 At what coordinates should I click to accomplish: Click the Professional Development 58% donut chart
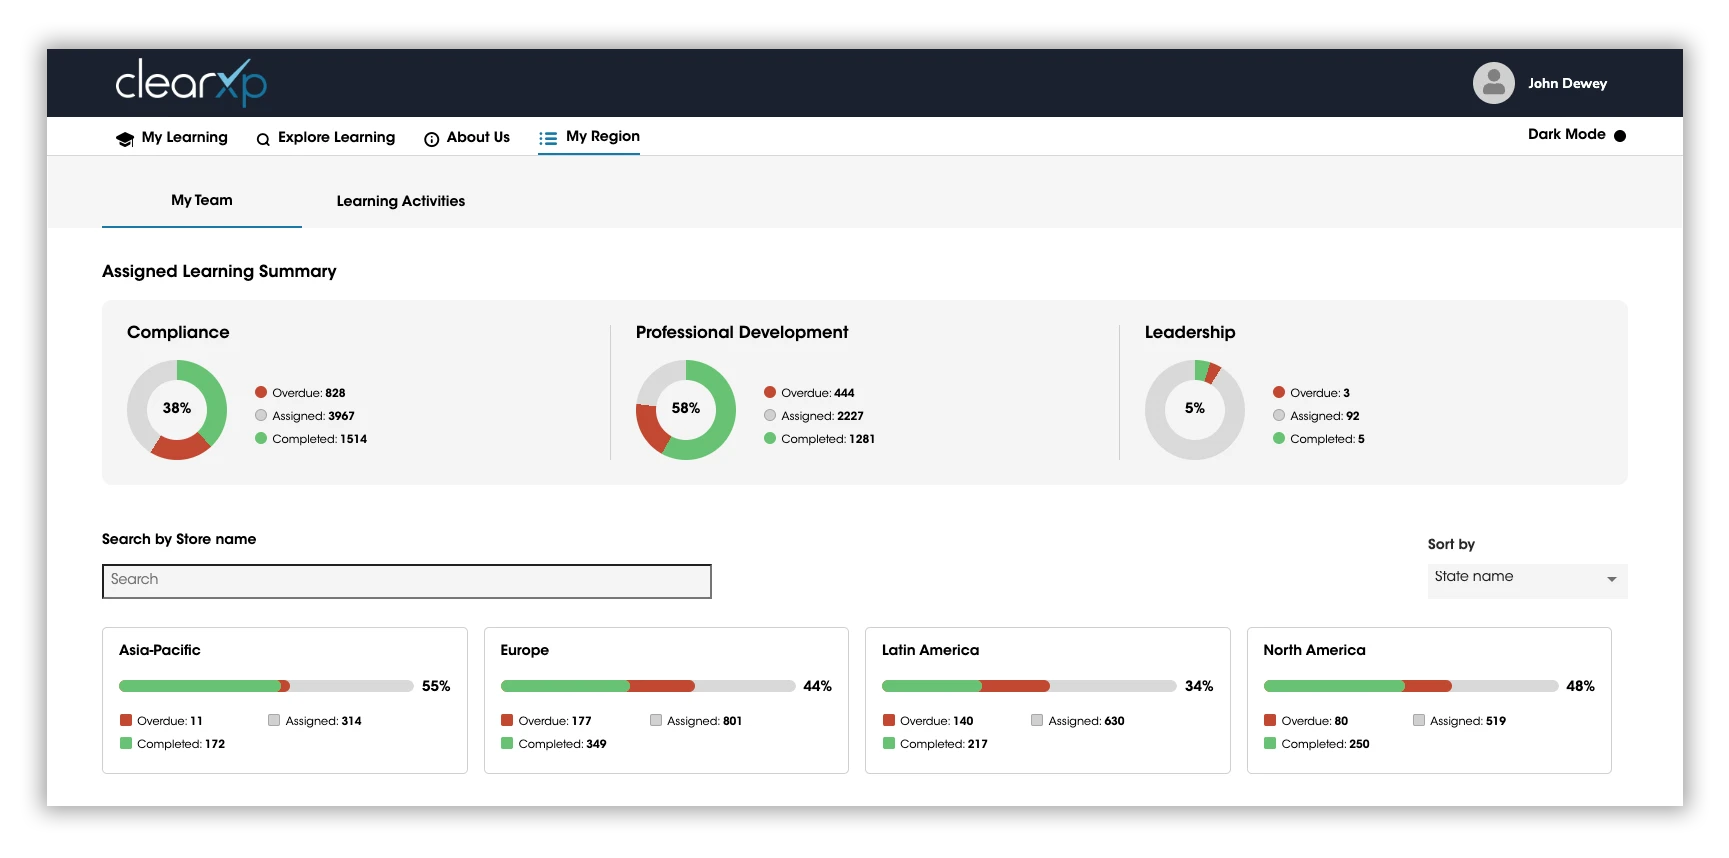click(x=686, y=409)
